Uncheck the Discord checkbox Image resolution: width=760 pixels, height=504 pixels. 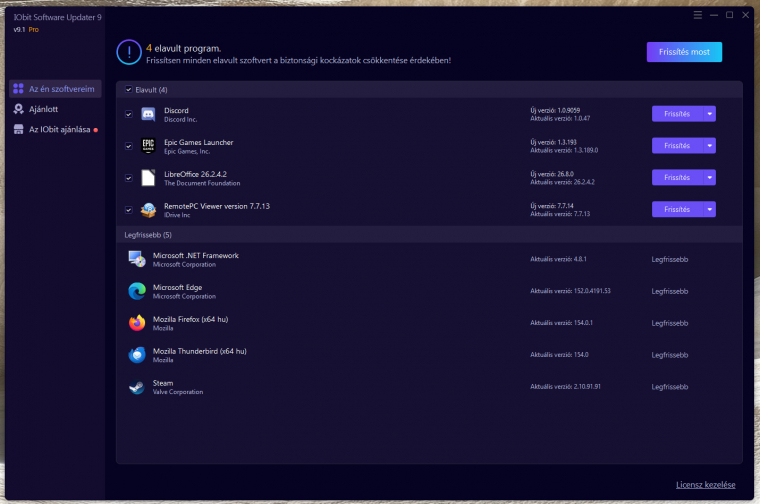click(x=128, y=114)
